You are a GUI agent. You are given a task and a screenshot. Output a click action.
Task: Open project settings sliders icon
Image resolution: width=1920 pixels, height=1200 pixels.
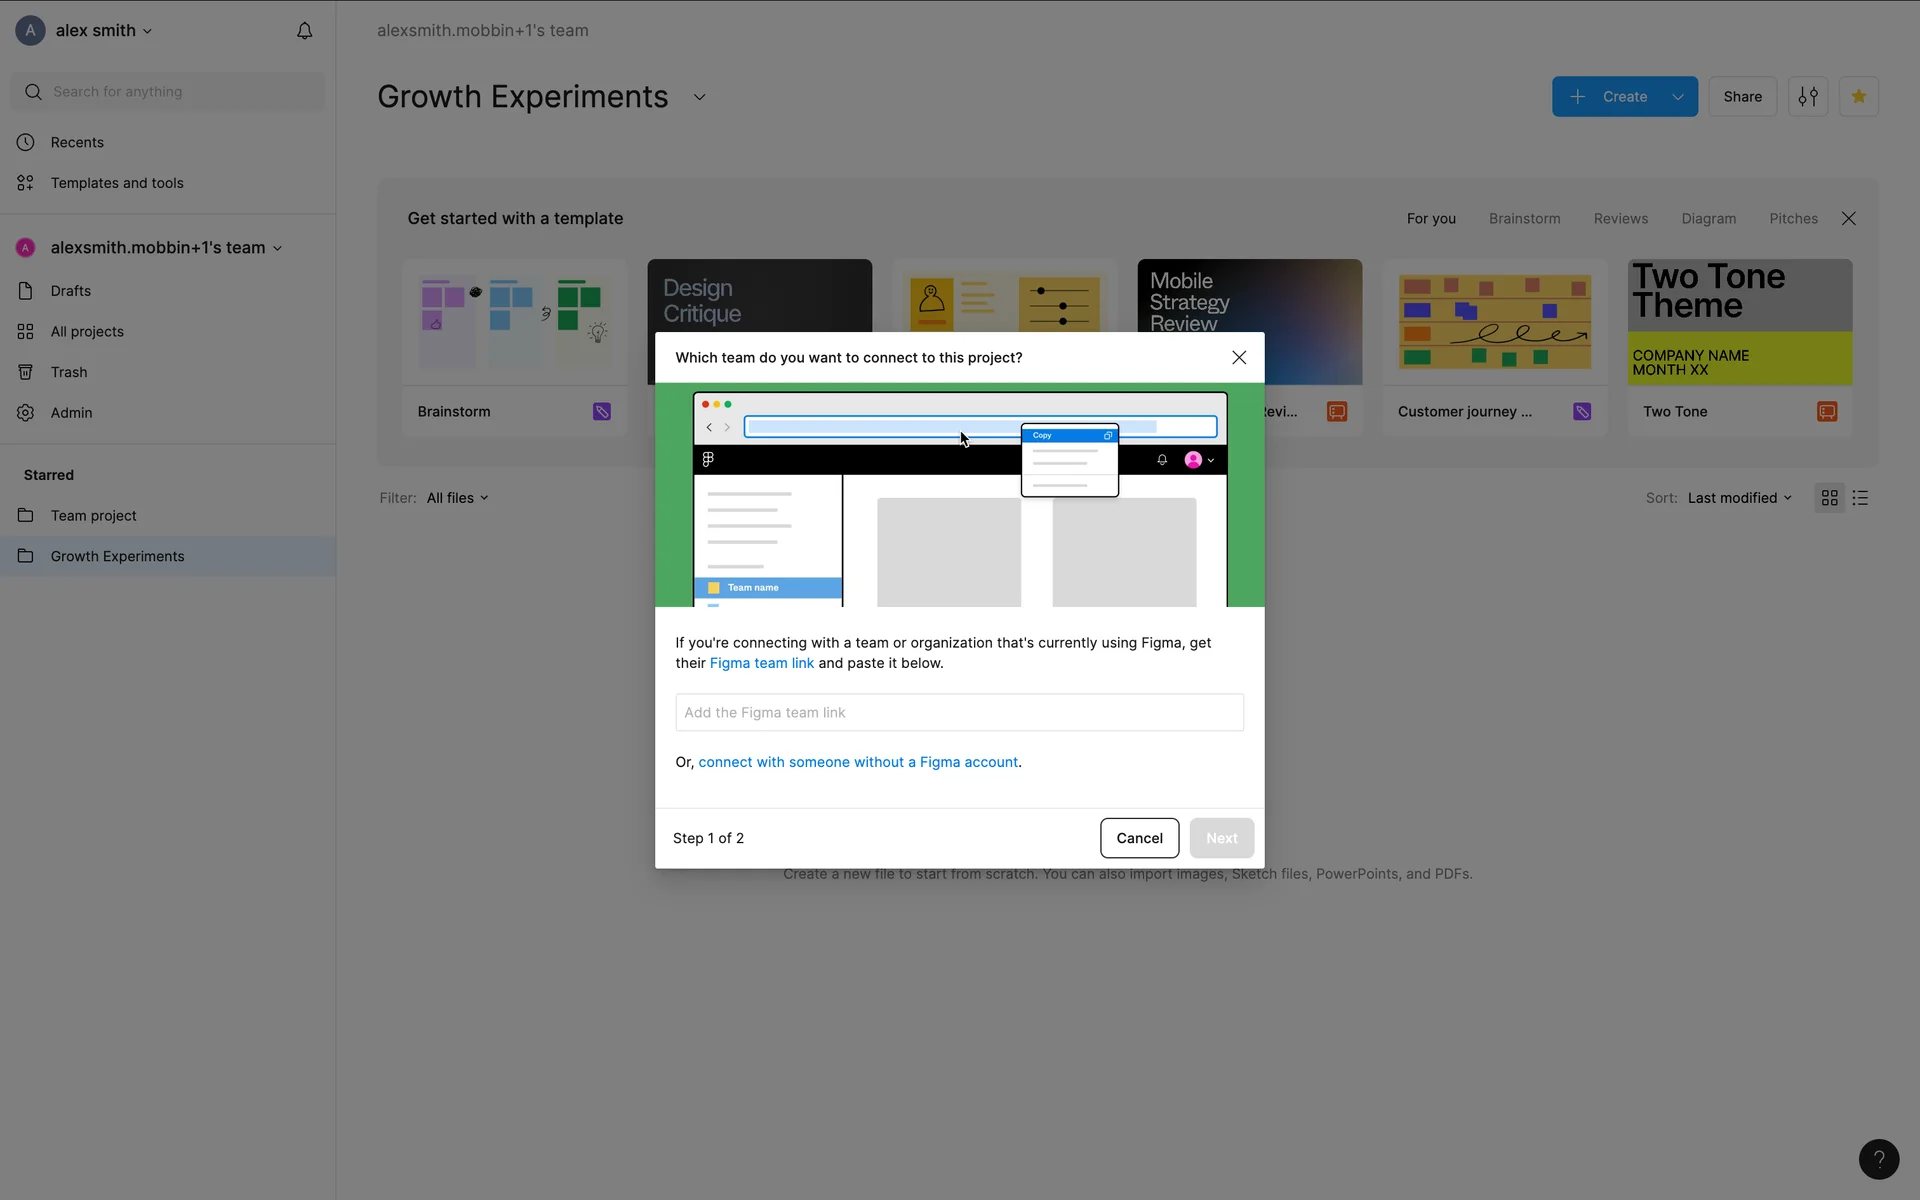pos(1808,97)
